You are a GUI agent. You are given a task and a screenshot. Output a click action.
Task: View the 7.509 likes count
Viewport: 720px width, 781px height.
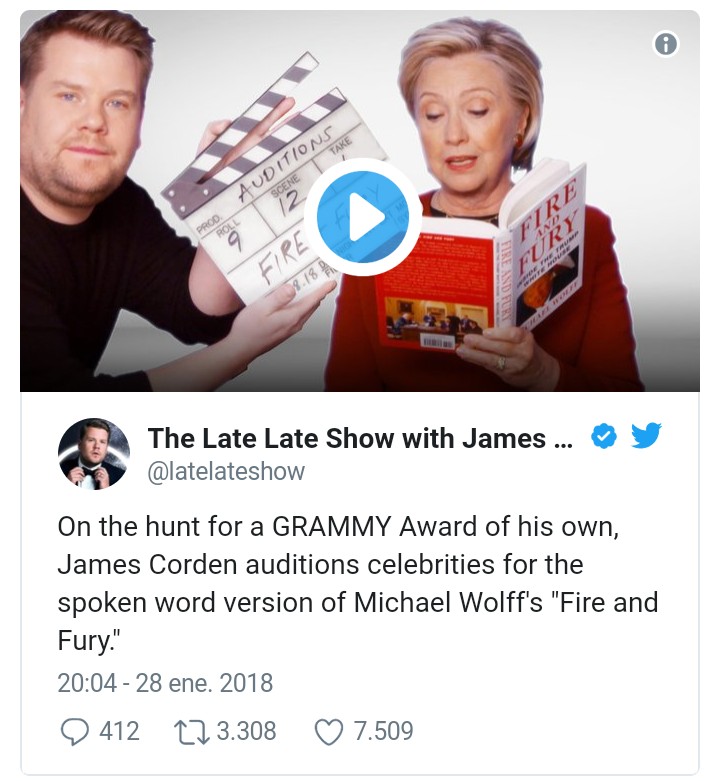point(383,731)
